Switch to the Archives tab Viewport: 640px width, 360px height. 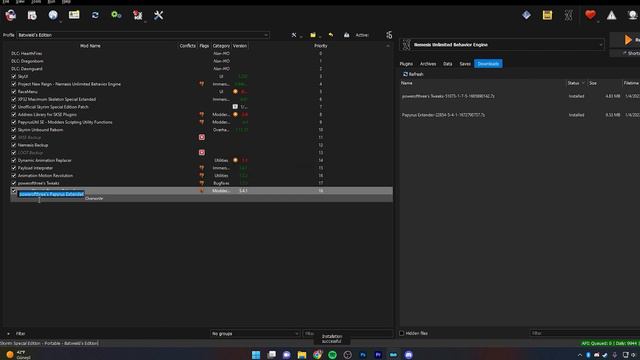pyautogui.click(x=428, y=64)
